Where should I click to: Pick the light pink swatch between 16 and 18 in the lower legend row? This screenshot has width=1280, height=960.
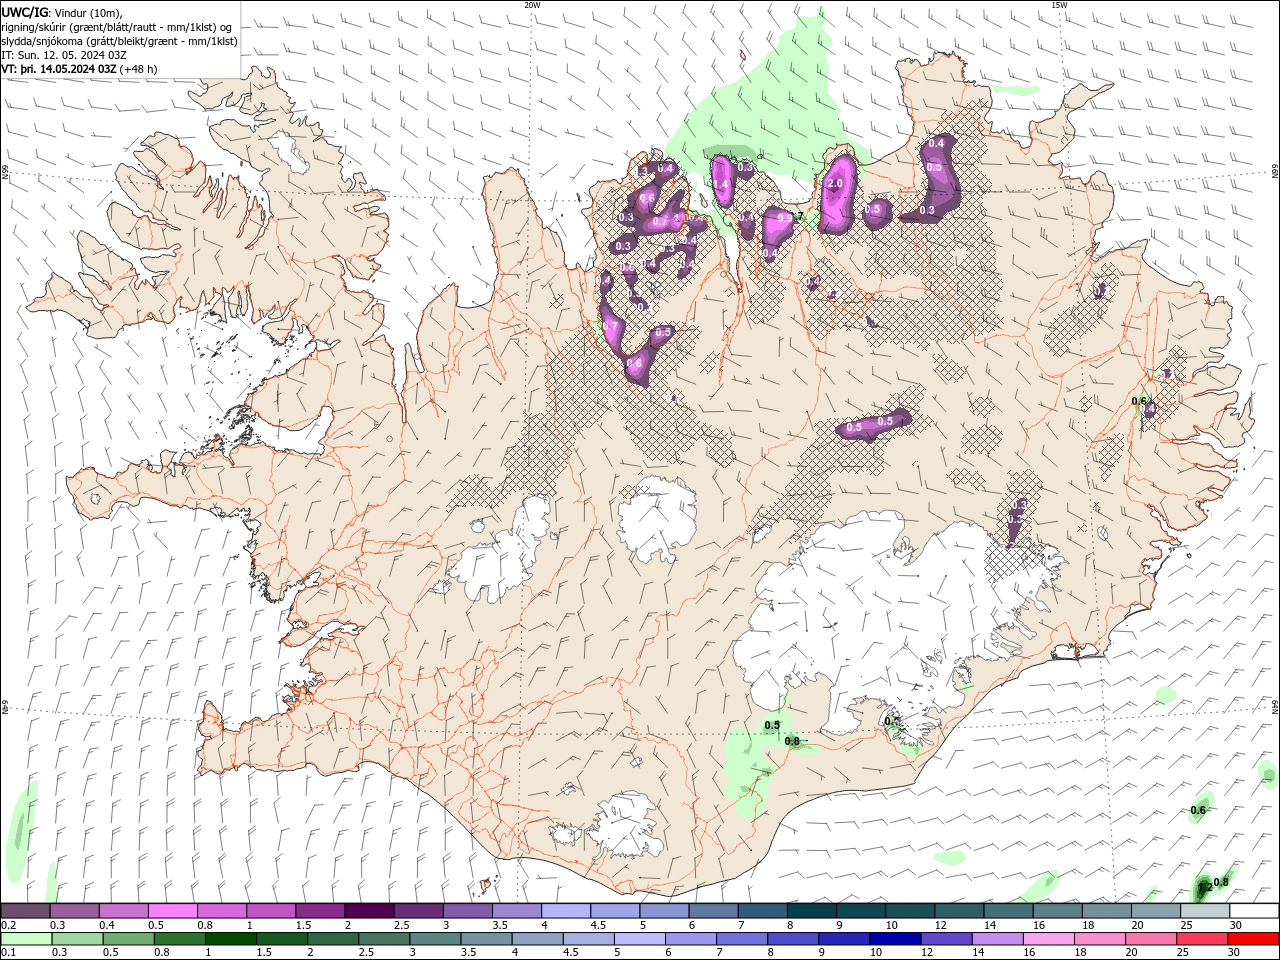1047,939
